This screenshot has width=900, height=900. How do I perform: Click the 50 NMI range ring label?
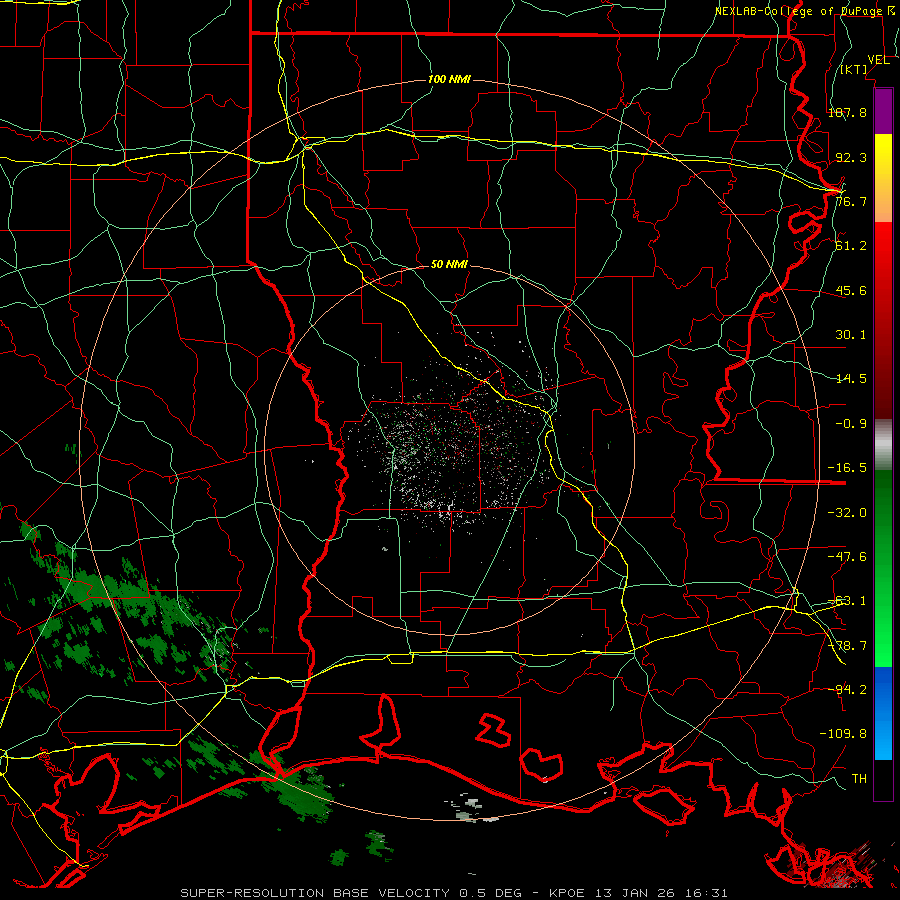449,264
